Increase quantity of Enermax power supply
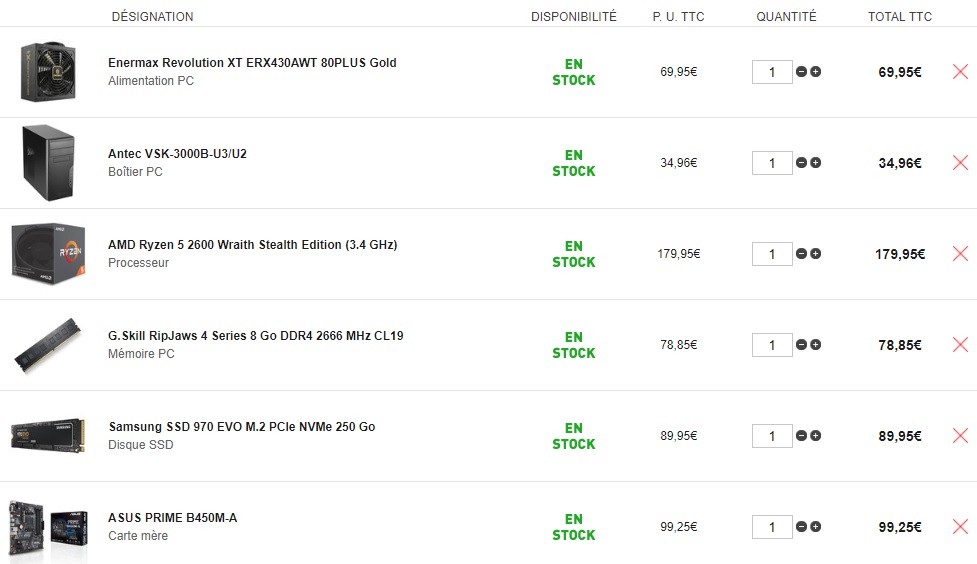The image size is (977, 564). coord(816,72)
